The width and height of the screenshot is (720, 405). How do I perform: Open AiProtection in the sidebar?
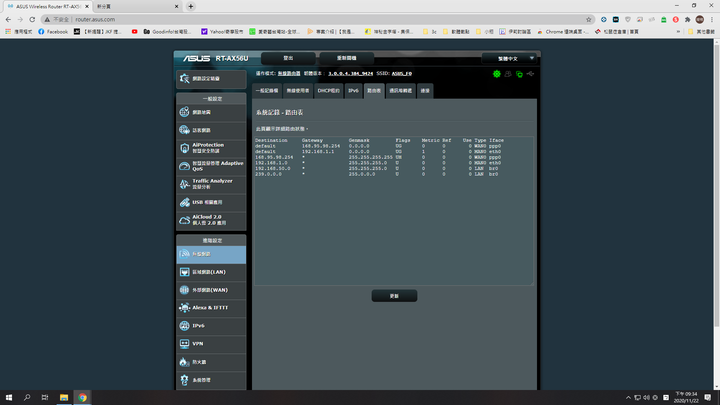[211, 148]
